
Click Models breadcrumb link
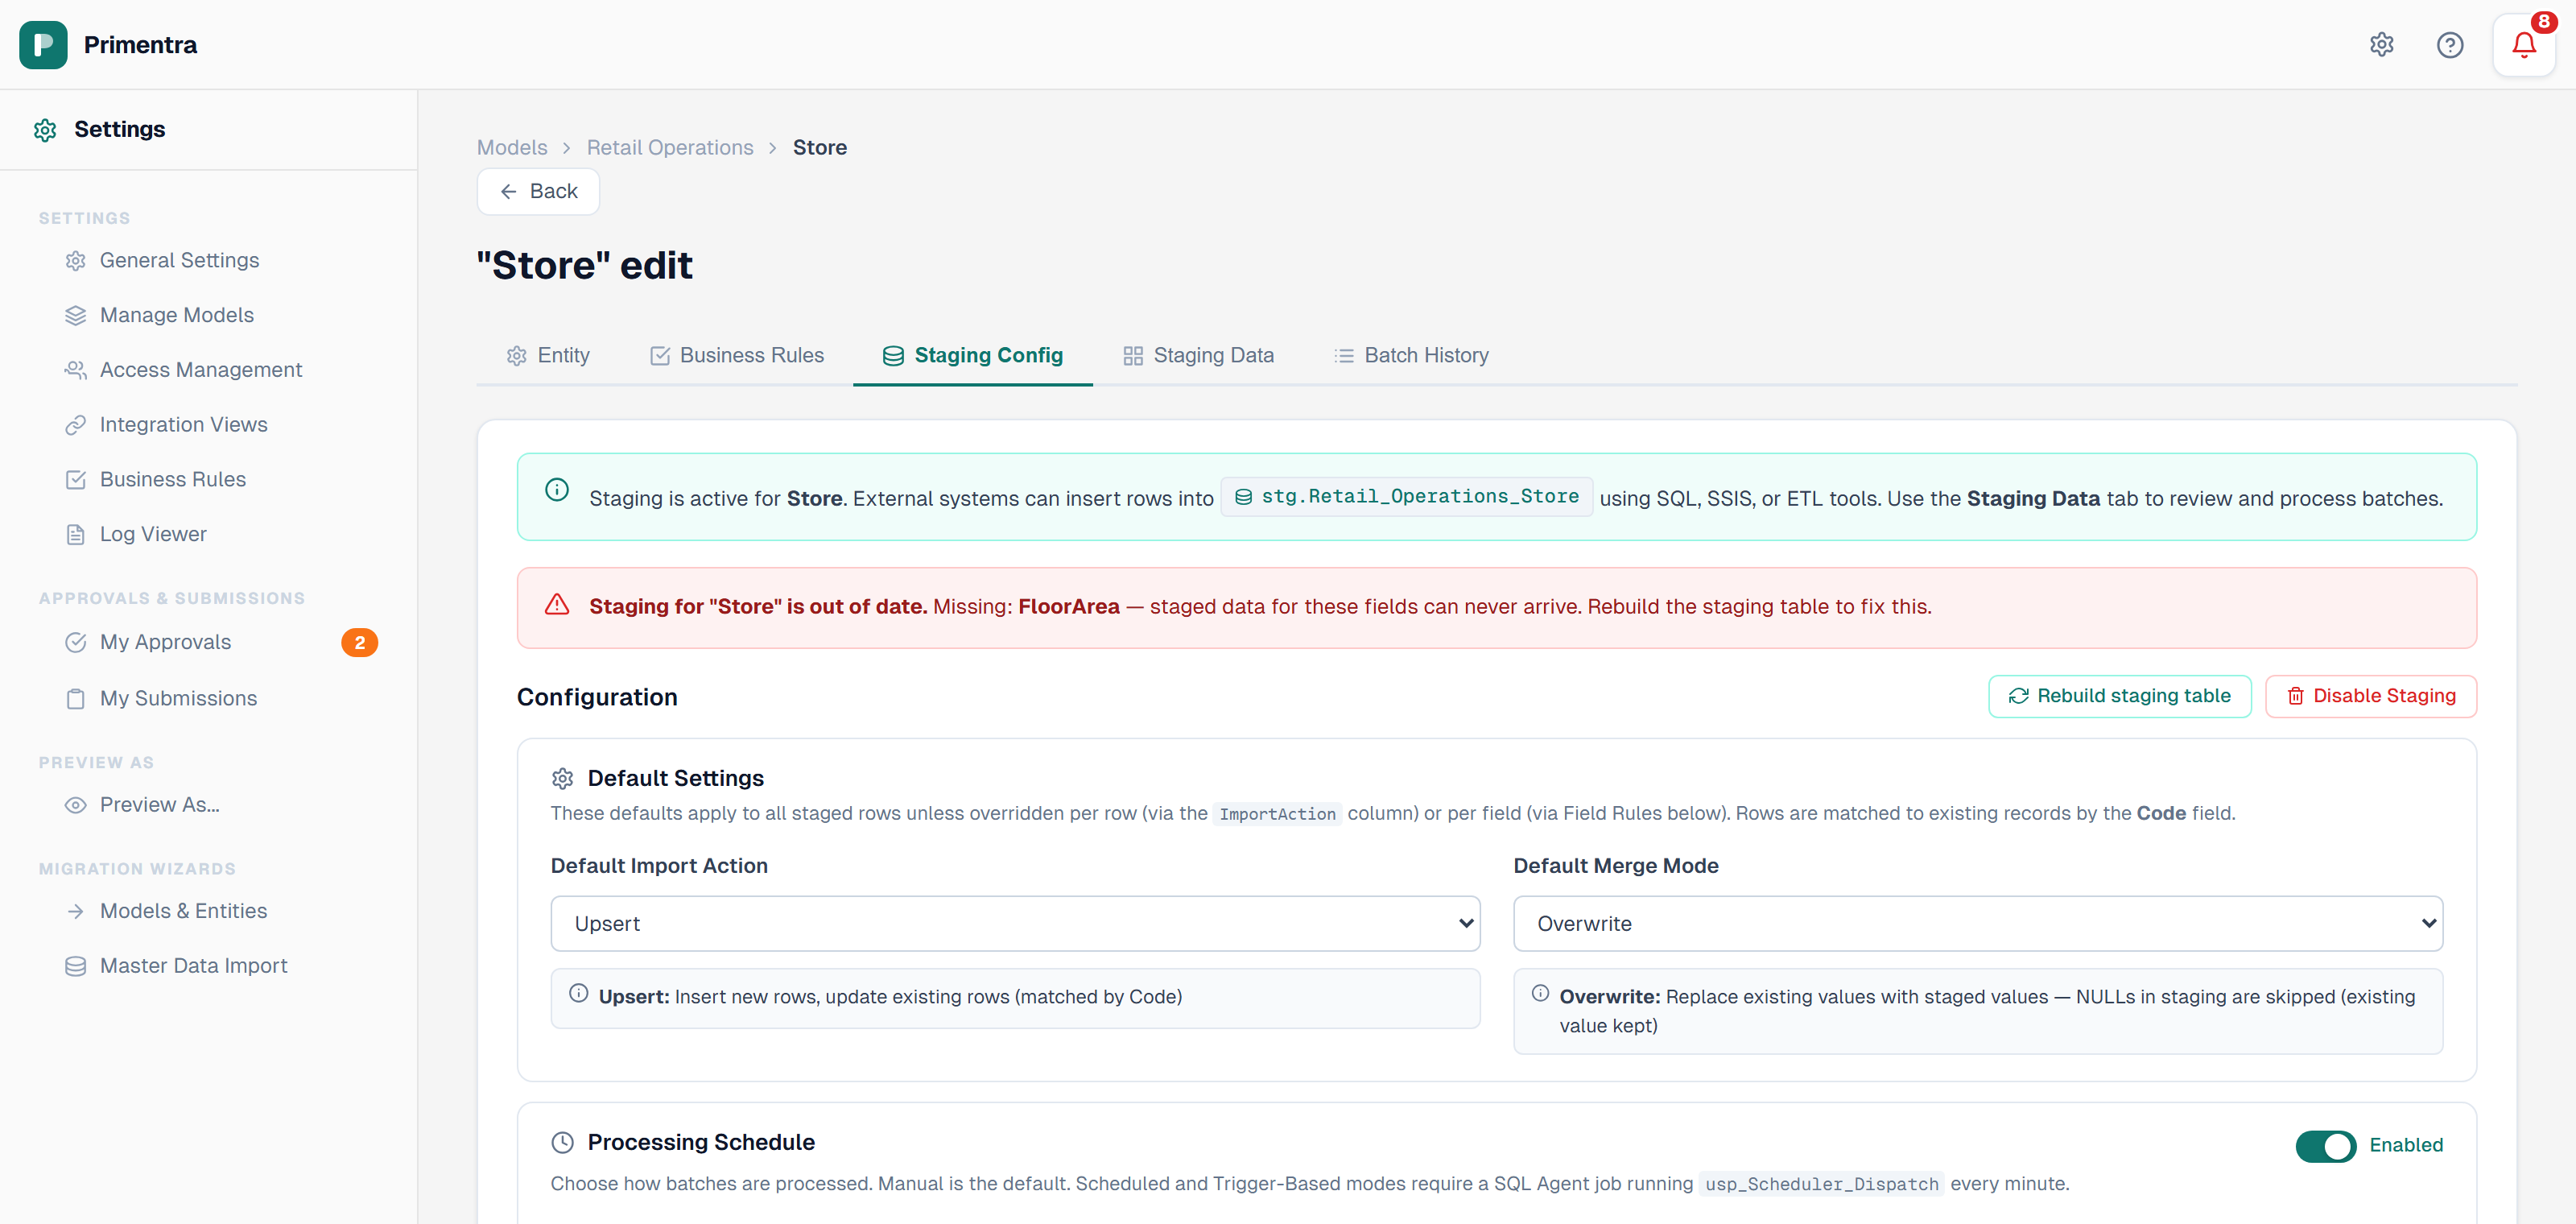[x=512, y=148]
